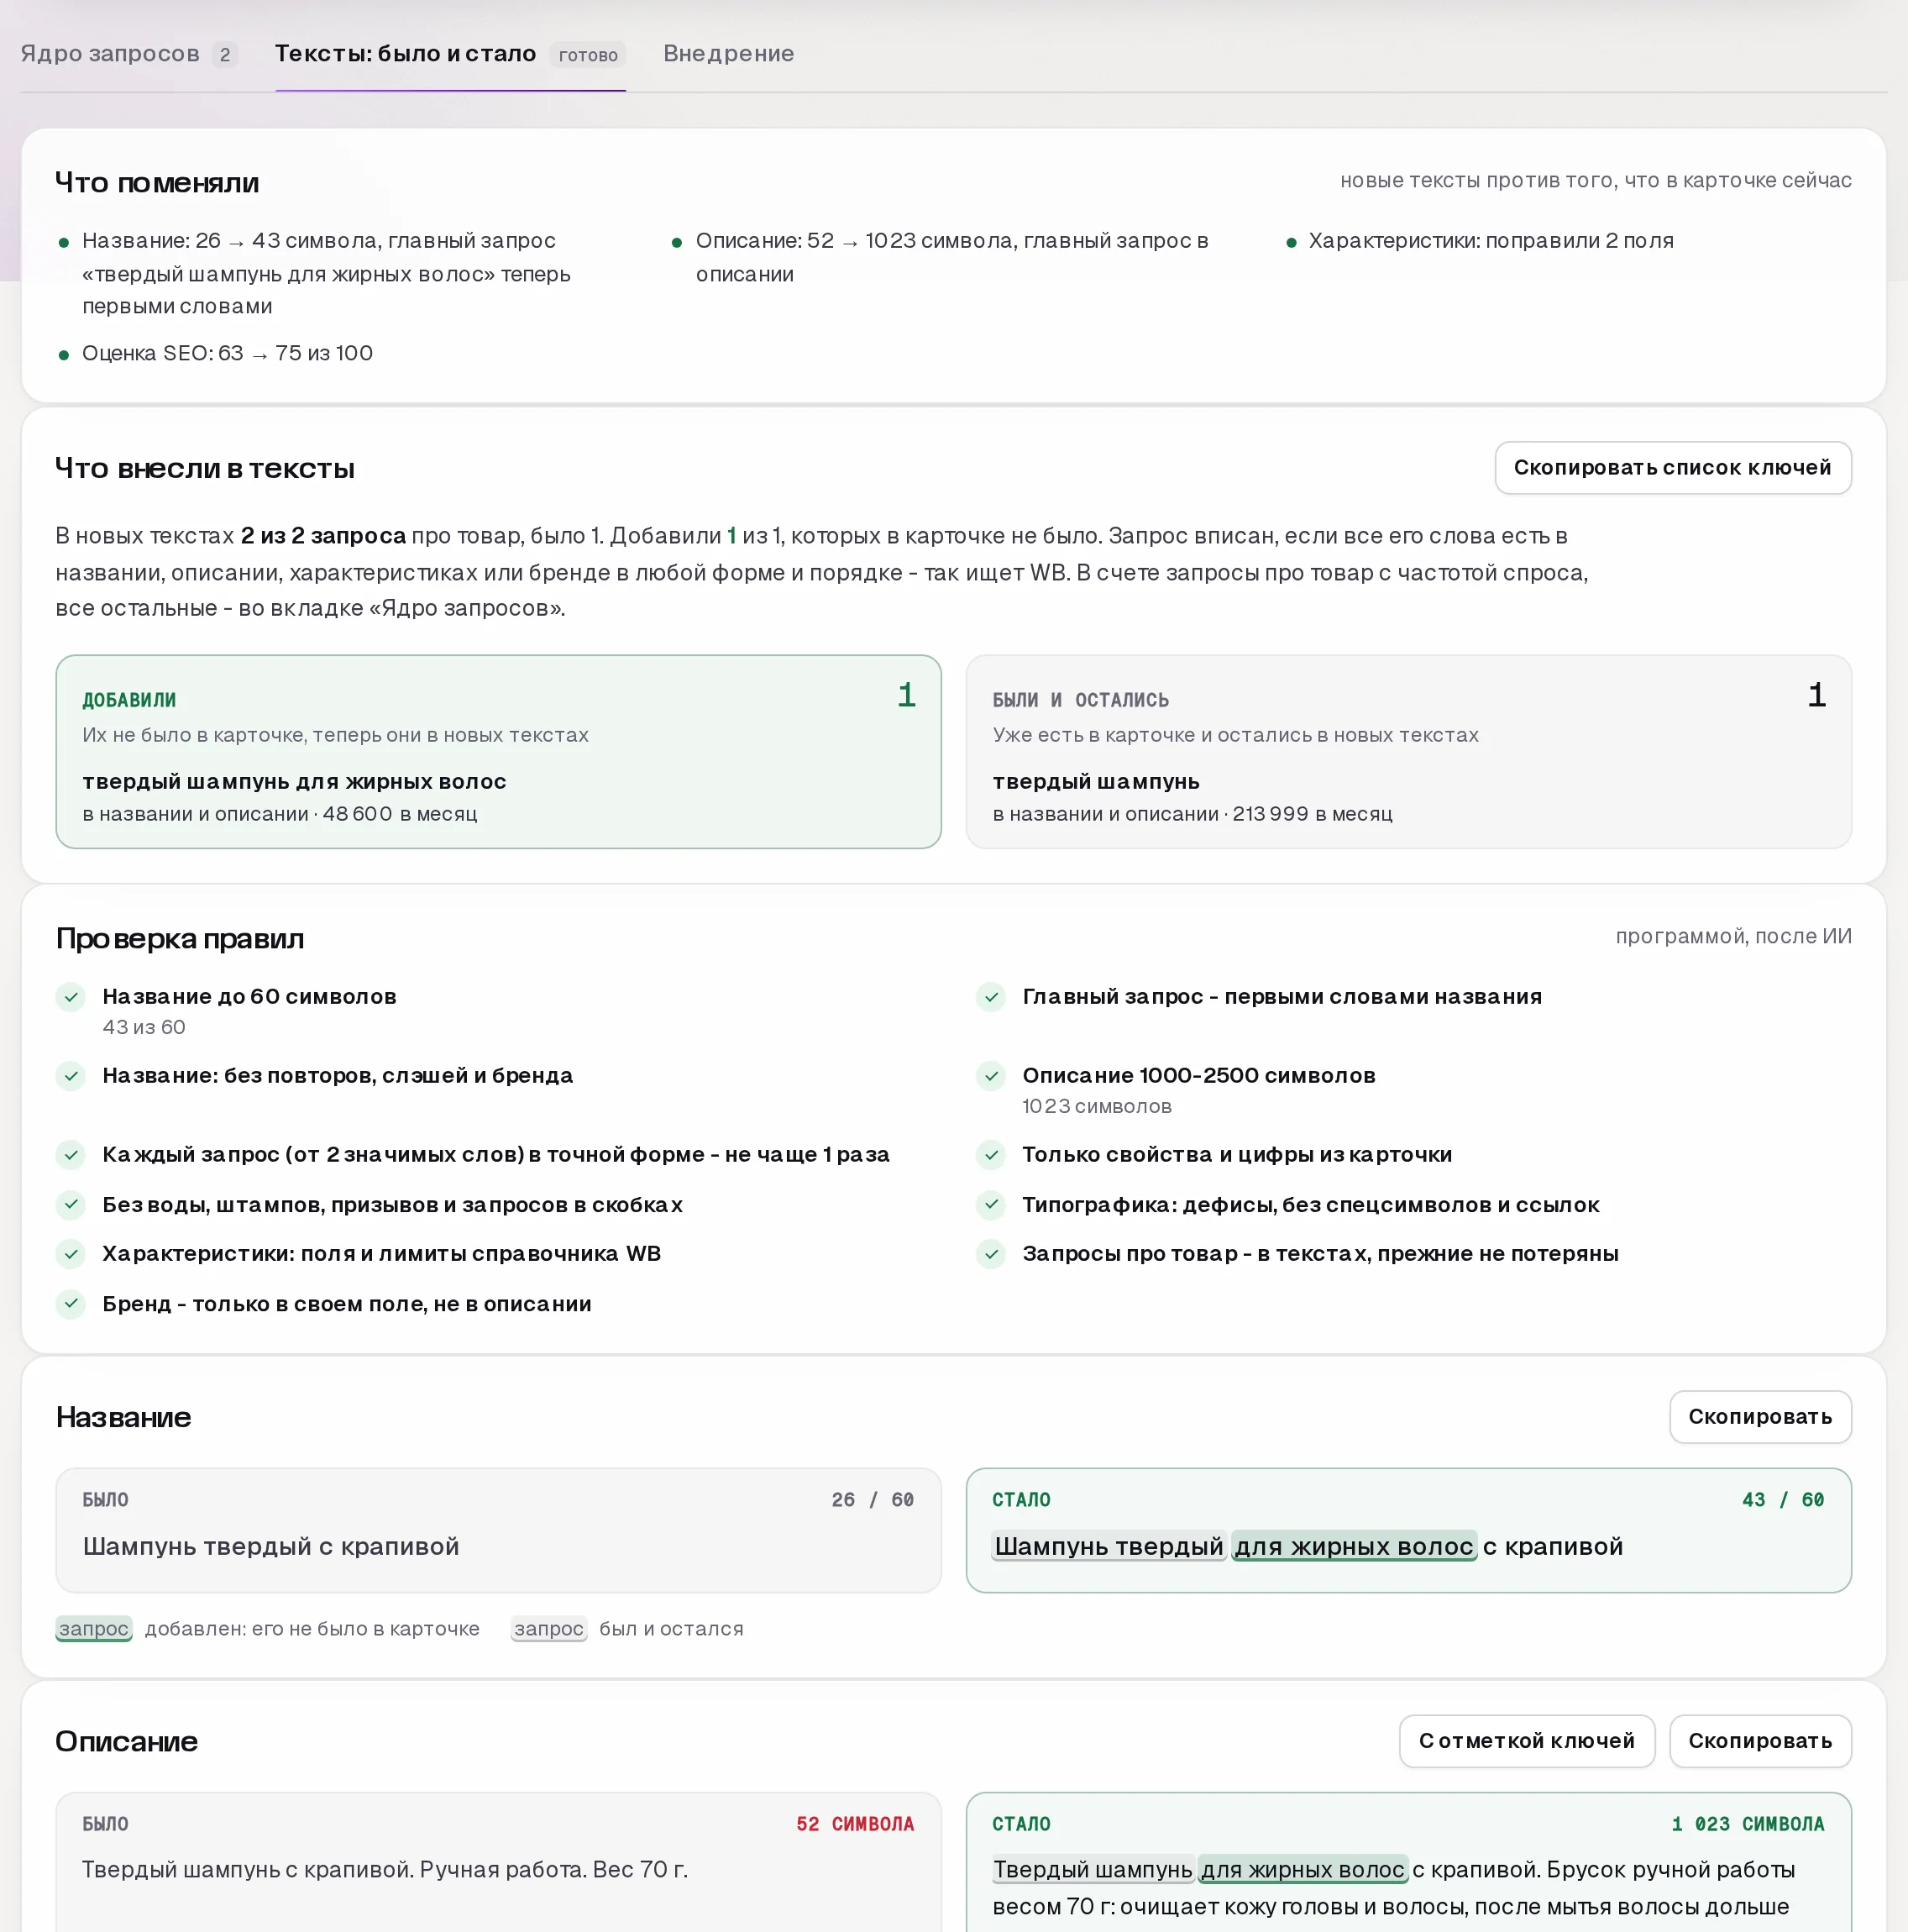The image size is (1908, 1932).
Task: Click old description «Твердый шампунь с крапивой. Ручная работа»
Action: (x=385, y=1870)
